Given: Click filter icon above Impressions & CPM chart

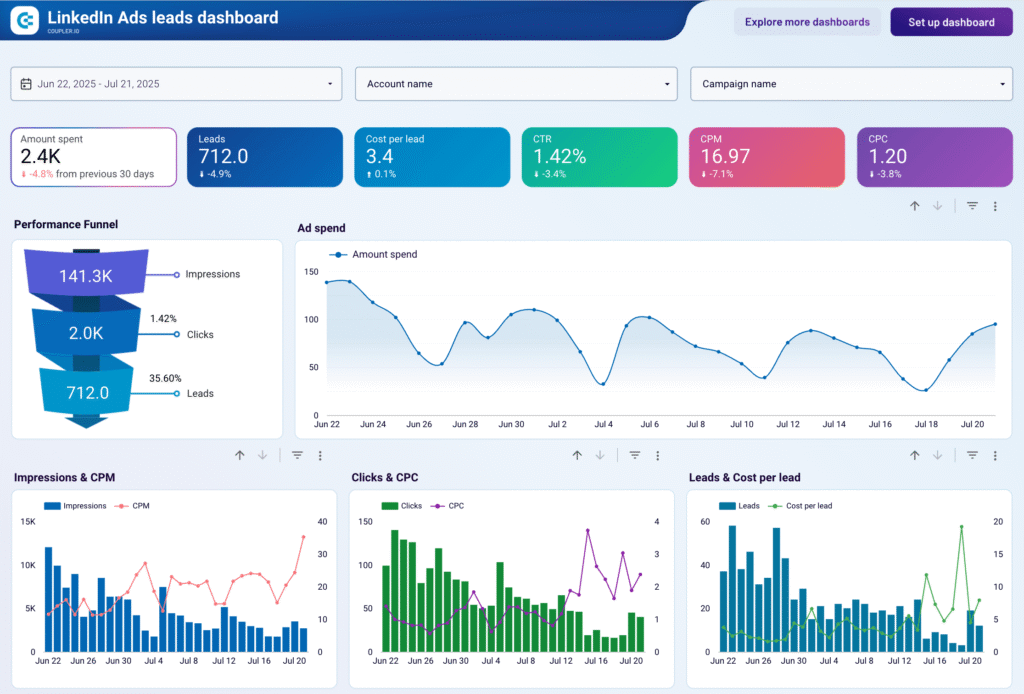Looking at the screenshot, I should coord(297,455).
